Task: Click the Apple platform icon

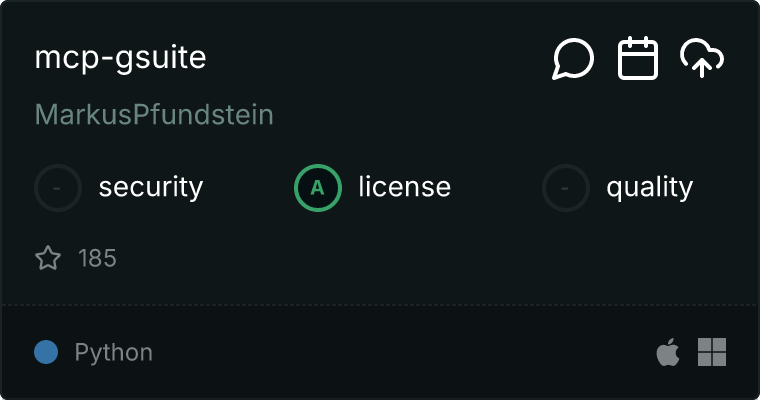Action: click(x=666, y=352)
